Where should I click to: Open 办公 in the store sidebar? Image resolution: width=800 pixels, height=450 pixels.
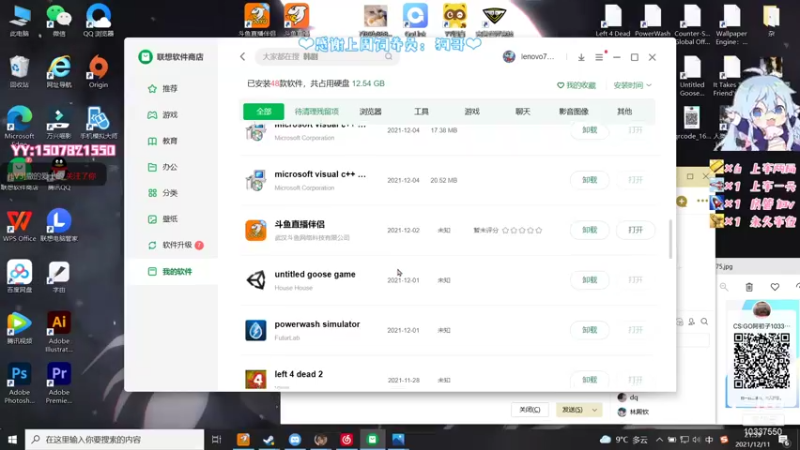tap(171, 167)
